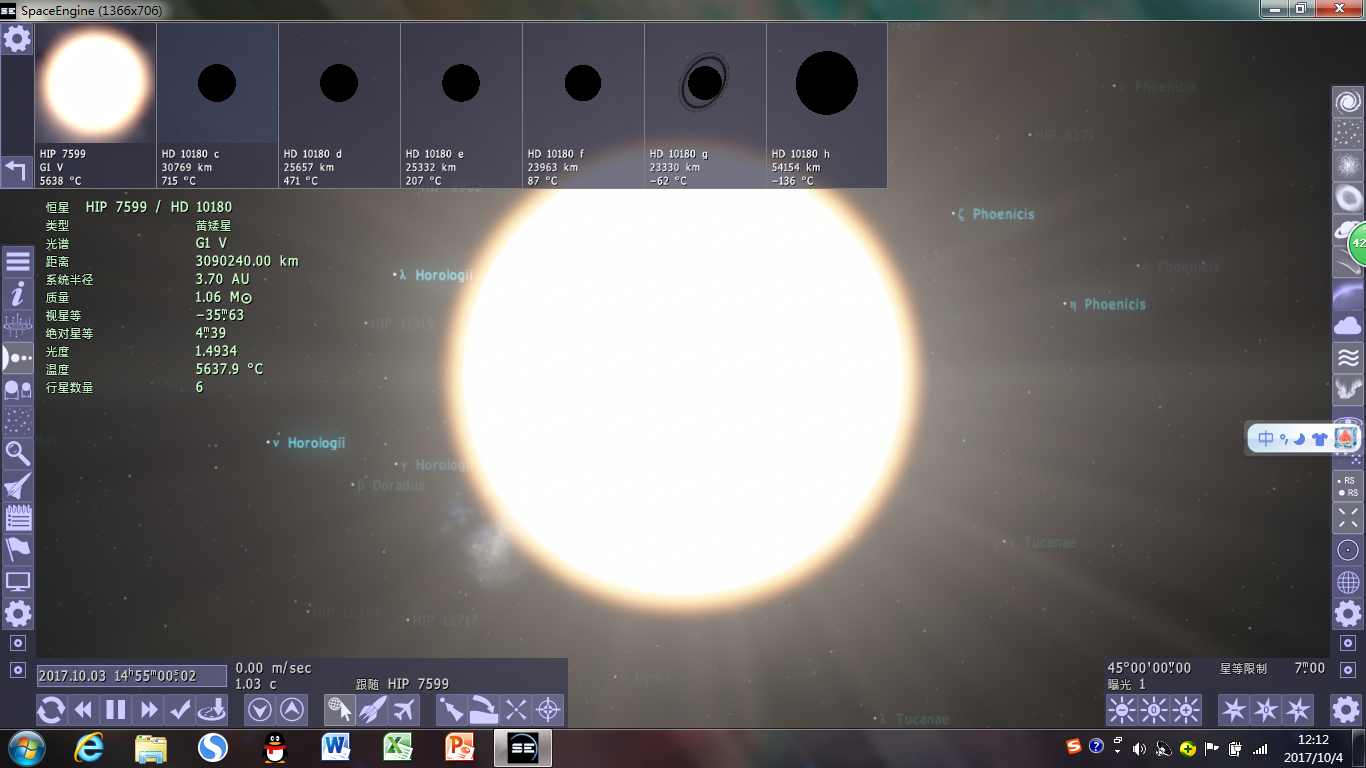Click the back arrow in the system browser

click(x=17, y=170)
